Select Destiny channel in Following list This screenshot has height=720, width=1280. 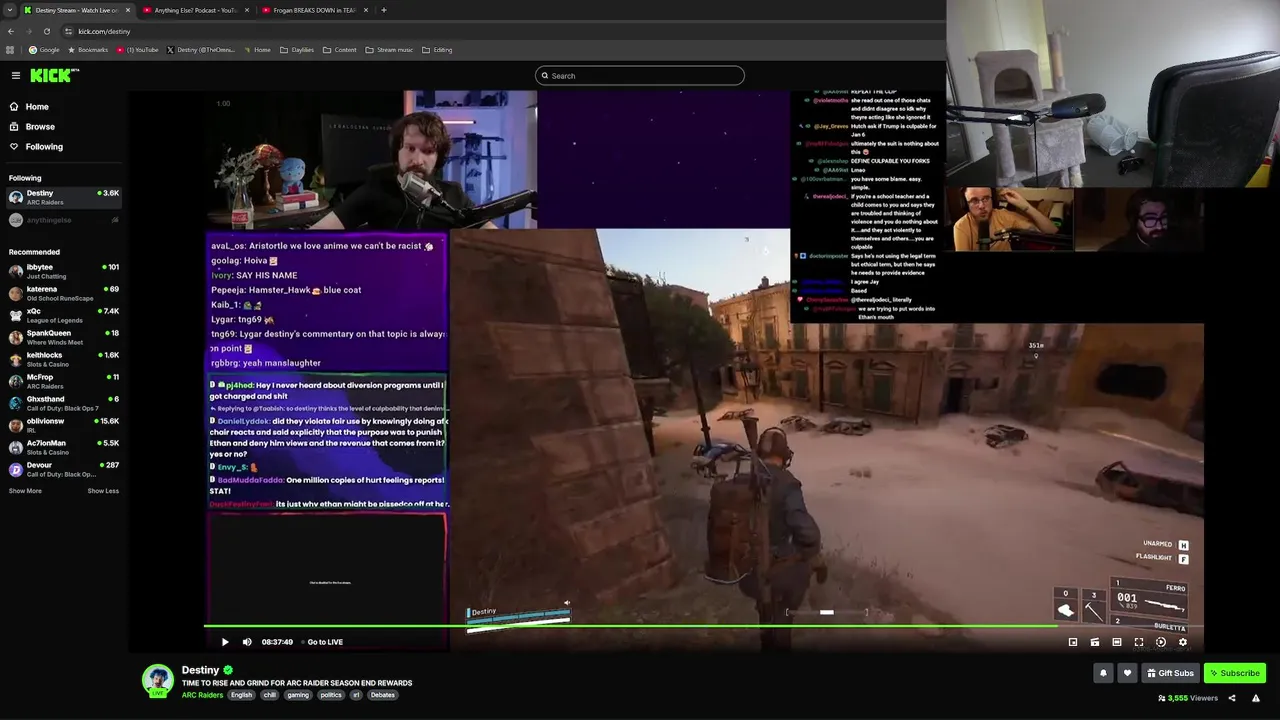point(63,197)
